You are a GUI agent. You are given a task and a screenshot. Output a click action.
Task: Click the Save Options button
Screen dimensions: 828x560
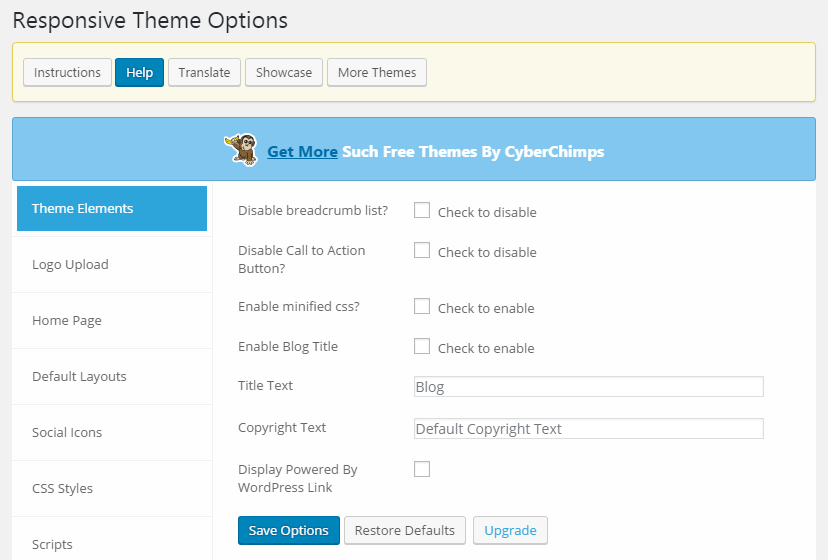click(x=289, y=530)
